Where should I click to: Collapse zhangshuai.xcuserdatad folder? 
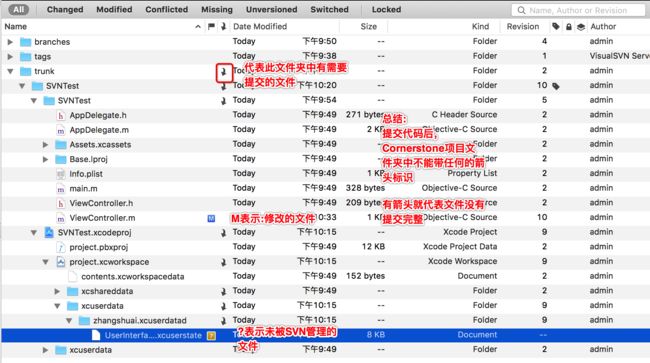click(69, 321)
